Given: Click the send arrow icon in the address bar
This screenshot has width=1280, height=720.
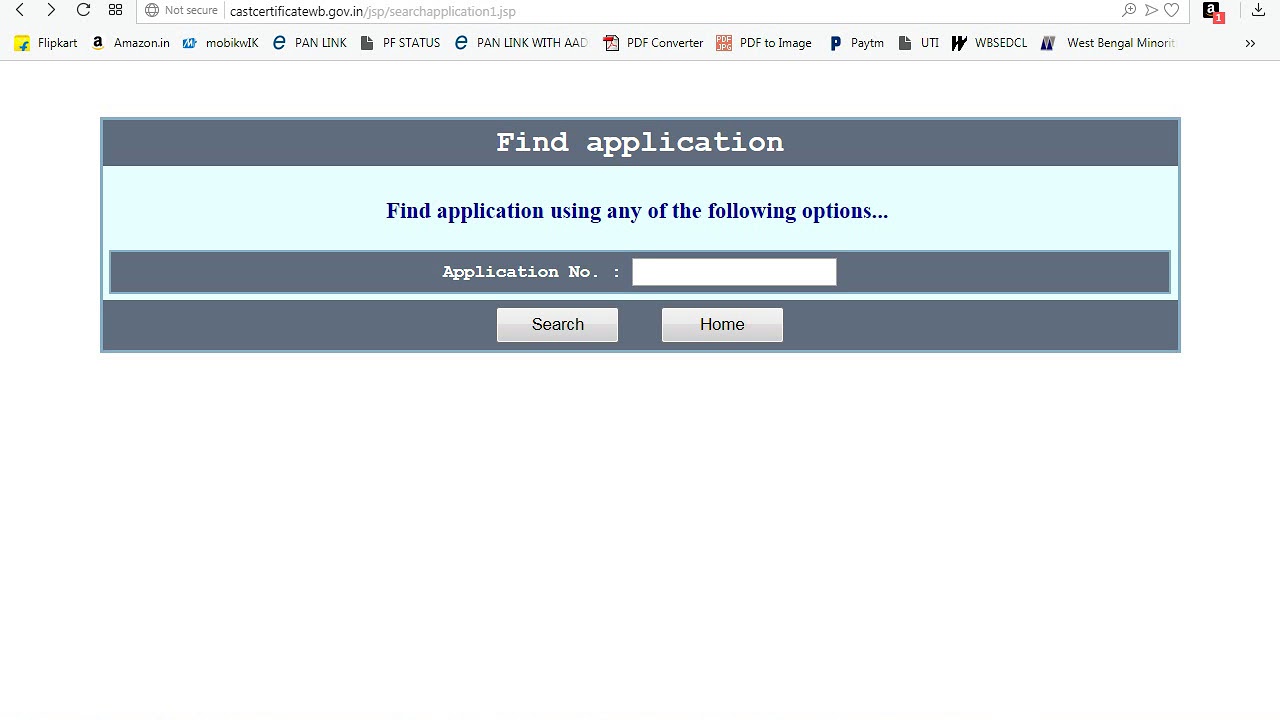Looking at the screenshot, I should [1151, 10].
